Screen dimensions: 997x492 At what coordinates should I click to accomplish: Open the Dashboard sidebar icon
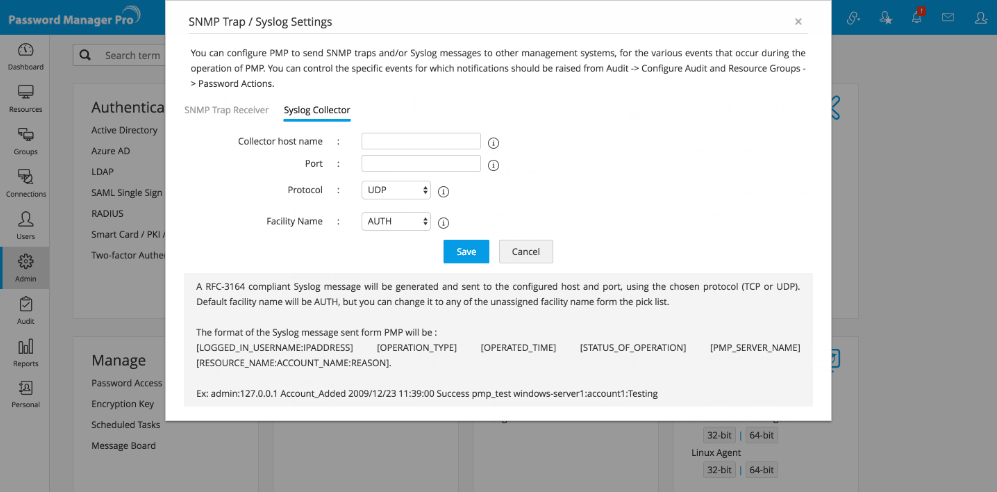tap(25, 55)
